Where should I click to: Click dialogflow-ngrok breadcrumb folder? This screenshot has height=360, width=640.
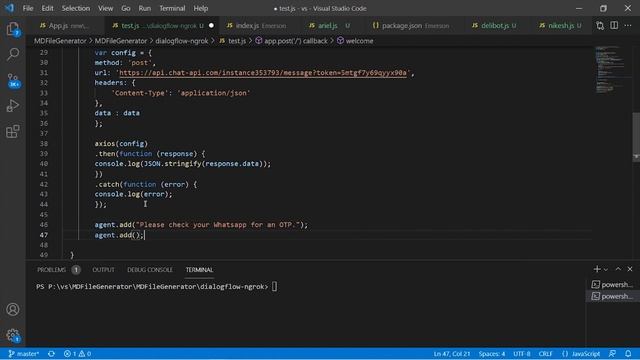(182, 41)
